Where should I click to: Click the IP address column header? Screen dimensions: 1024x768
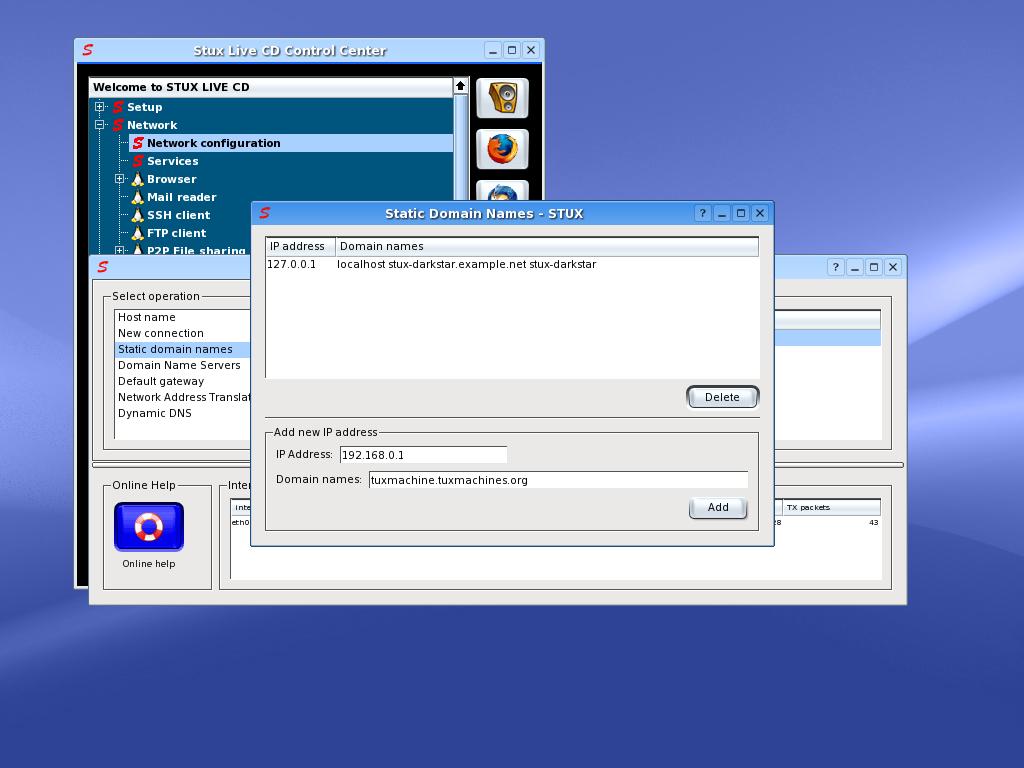[x=300, y=246]
